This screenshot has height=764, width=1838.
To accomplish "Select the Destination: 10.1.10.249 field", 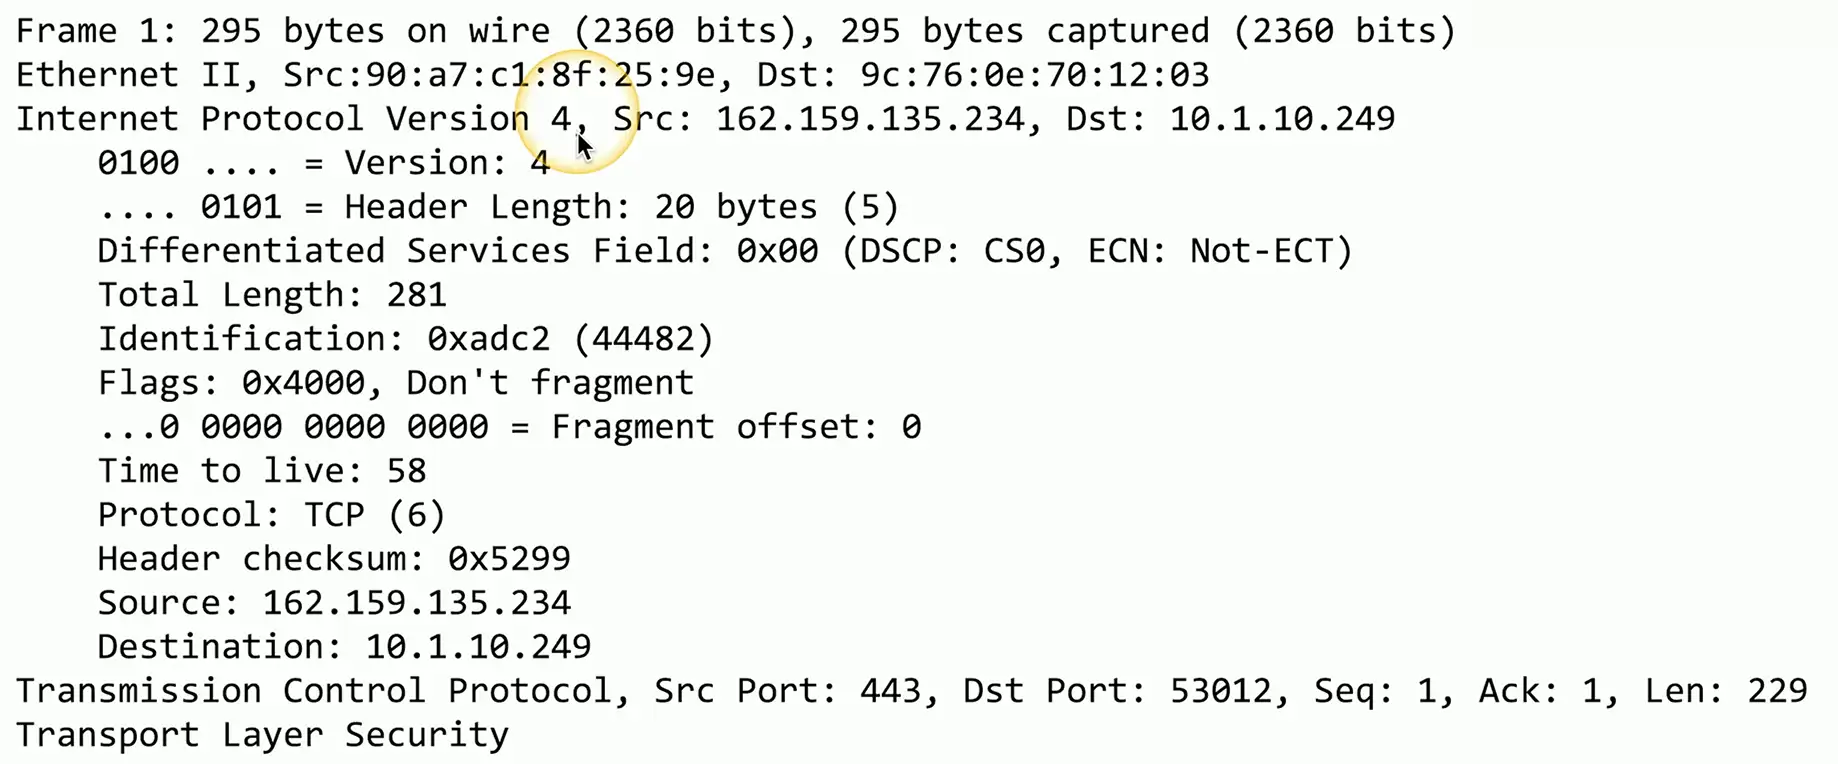I will click(344, 647).
